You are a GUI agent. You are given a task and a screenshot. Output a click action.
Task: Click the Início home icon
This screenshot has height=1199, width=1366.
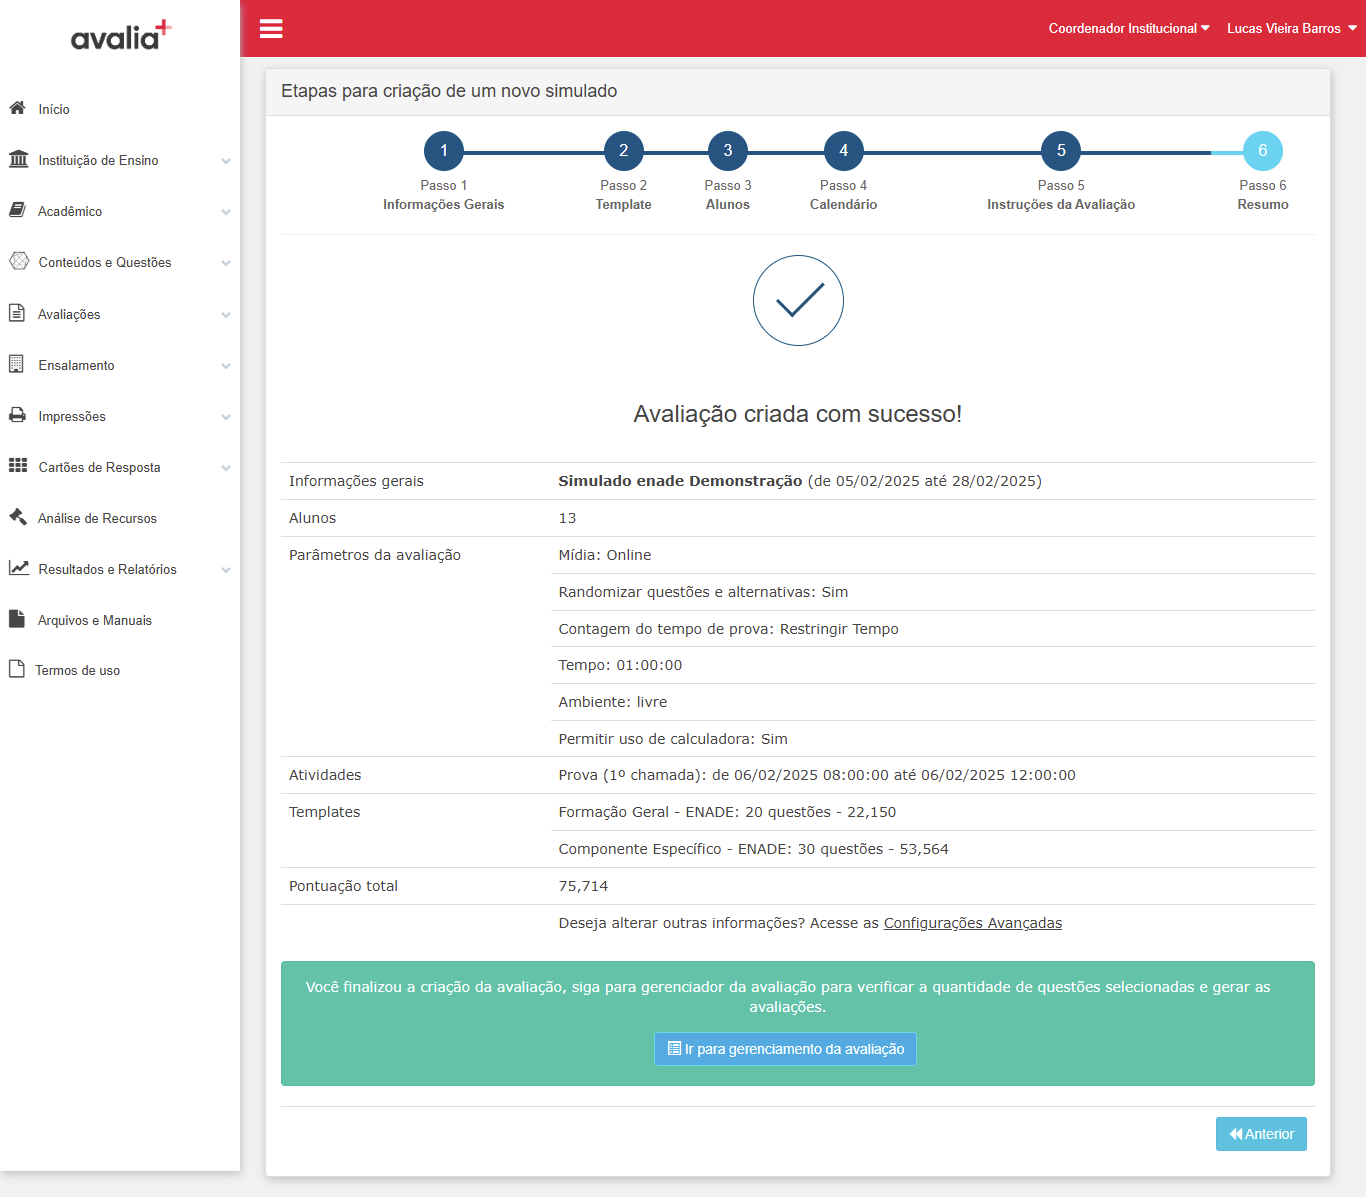(x=17, y=108)
